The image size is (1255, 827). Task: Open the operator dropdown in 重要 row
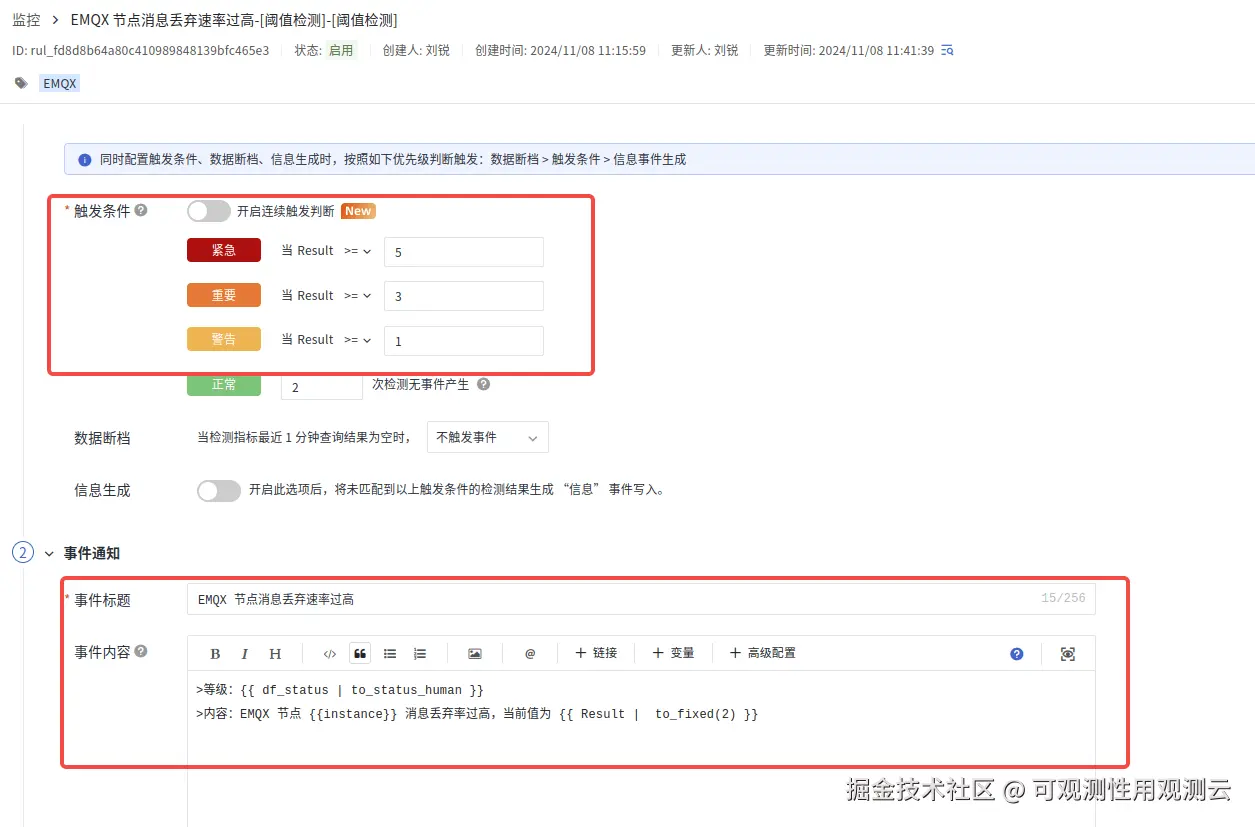tap(357, 296)
